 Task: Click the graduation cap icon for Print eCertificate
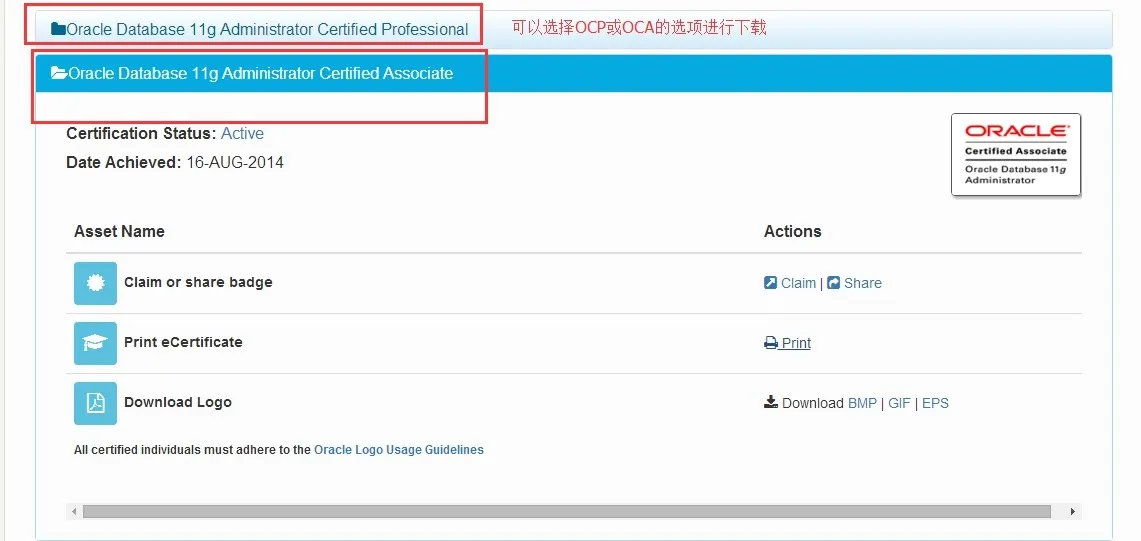pyautogui.click(x=95, y=343)
